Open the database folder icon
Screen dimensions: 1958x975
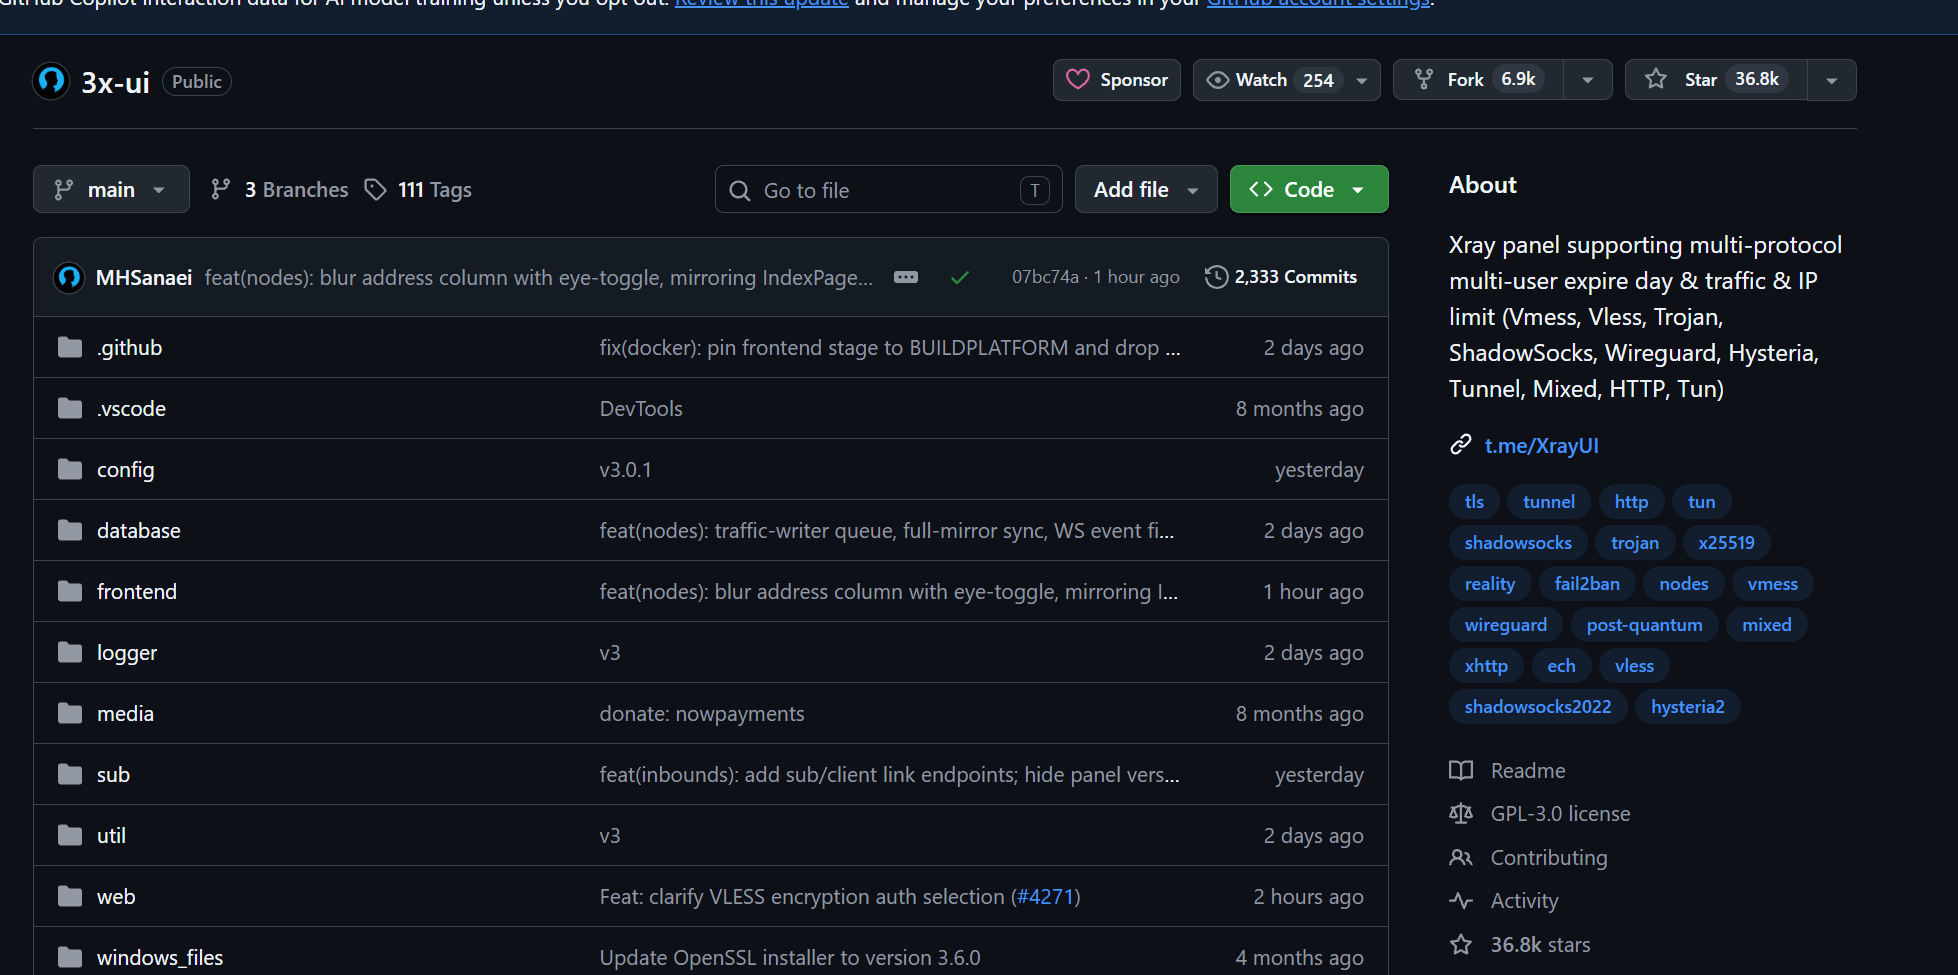tap(70, 530)
